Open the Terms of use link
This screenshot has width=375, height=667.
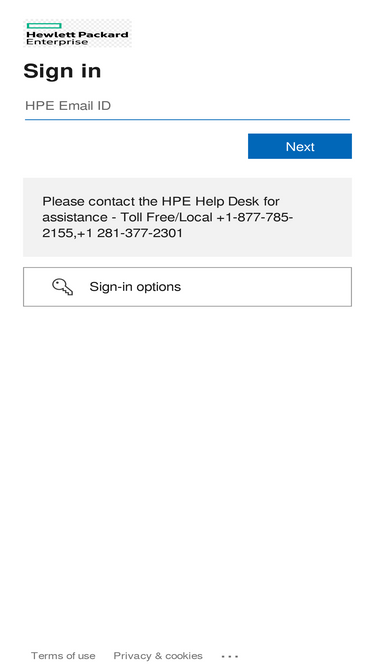pos(63,656)
